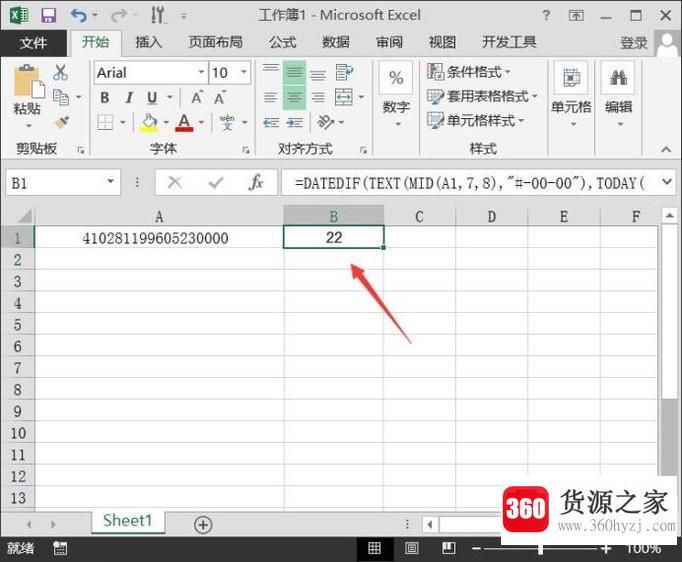Expand the Name Box dropdown arrow
Screen dimensions: 682x562
[110, 181]
